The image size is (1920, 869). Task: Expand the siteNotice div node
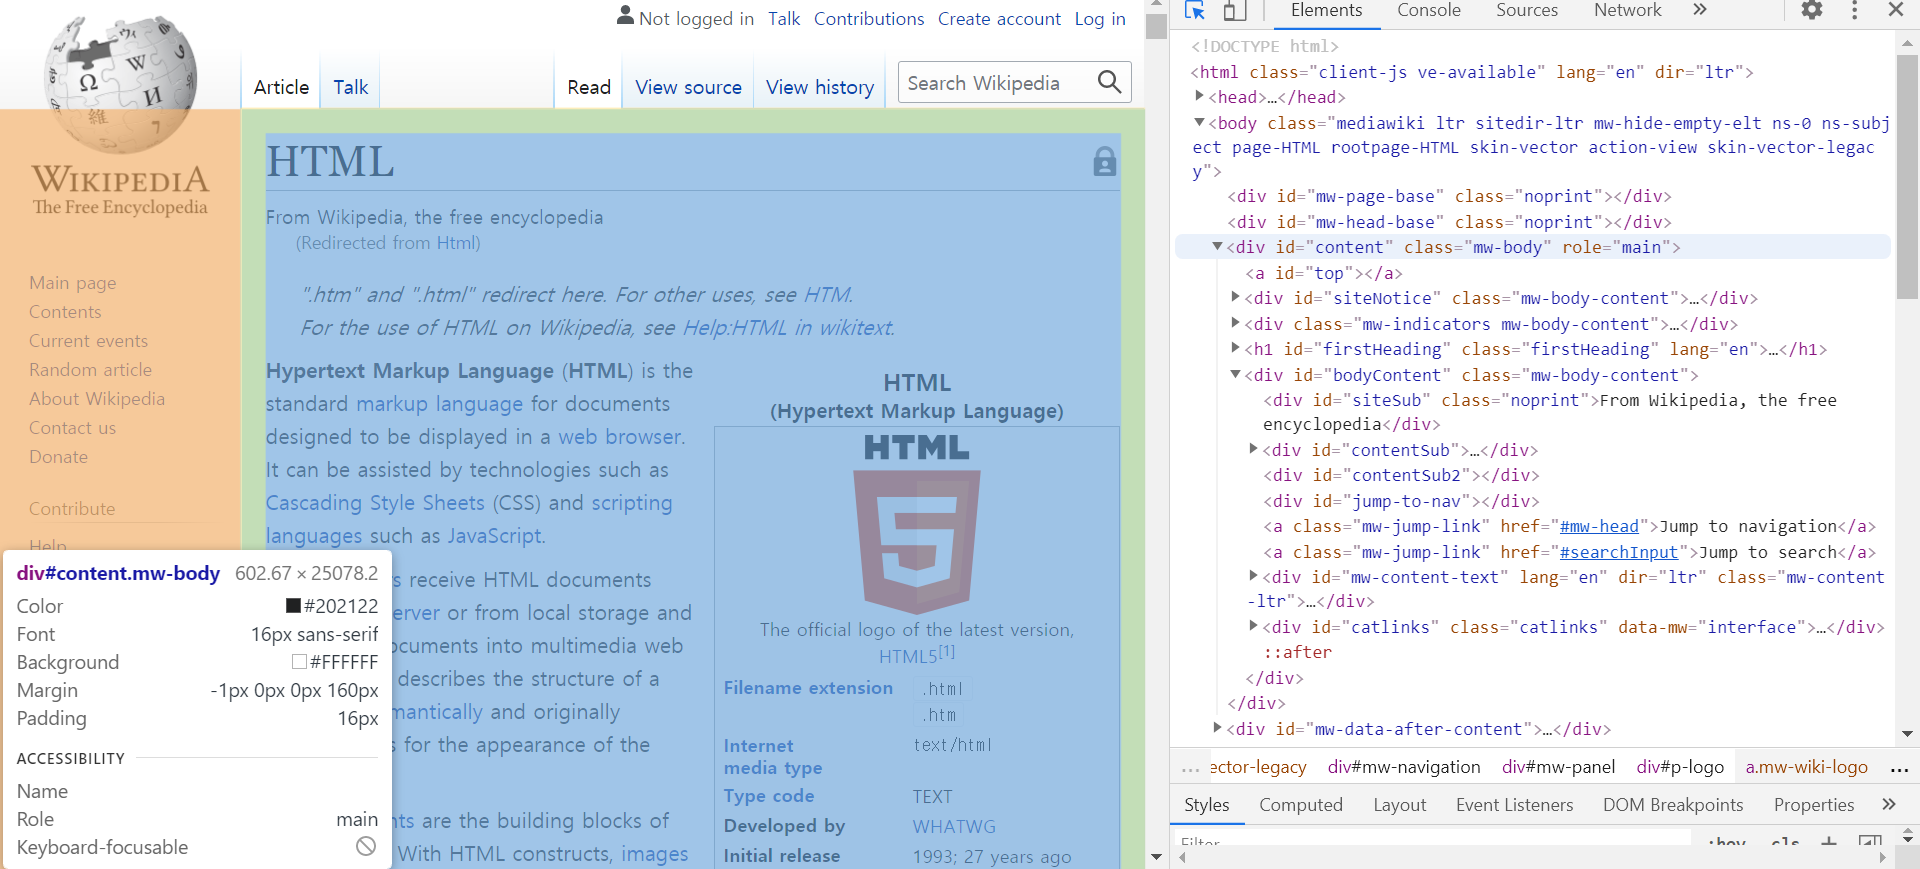1235,297
